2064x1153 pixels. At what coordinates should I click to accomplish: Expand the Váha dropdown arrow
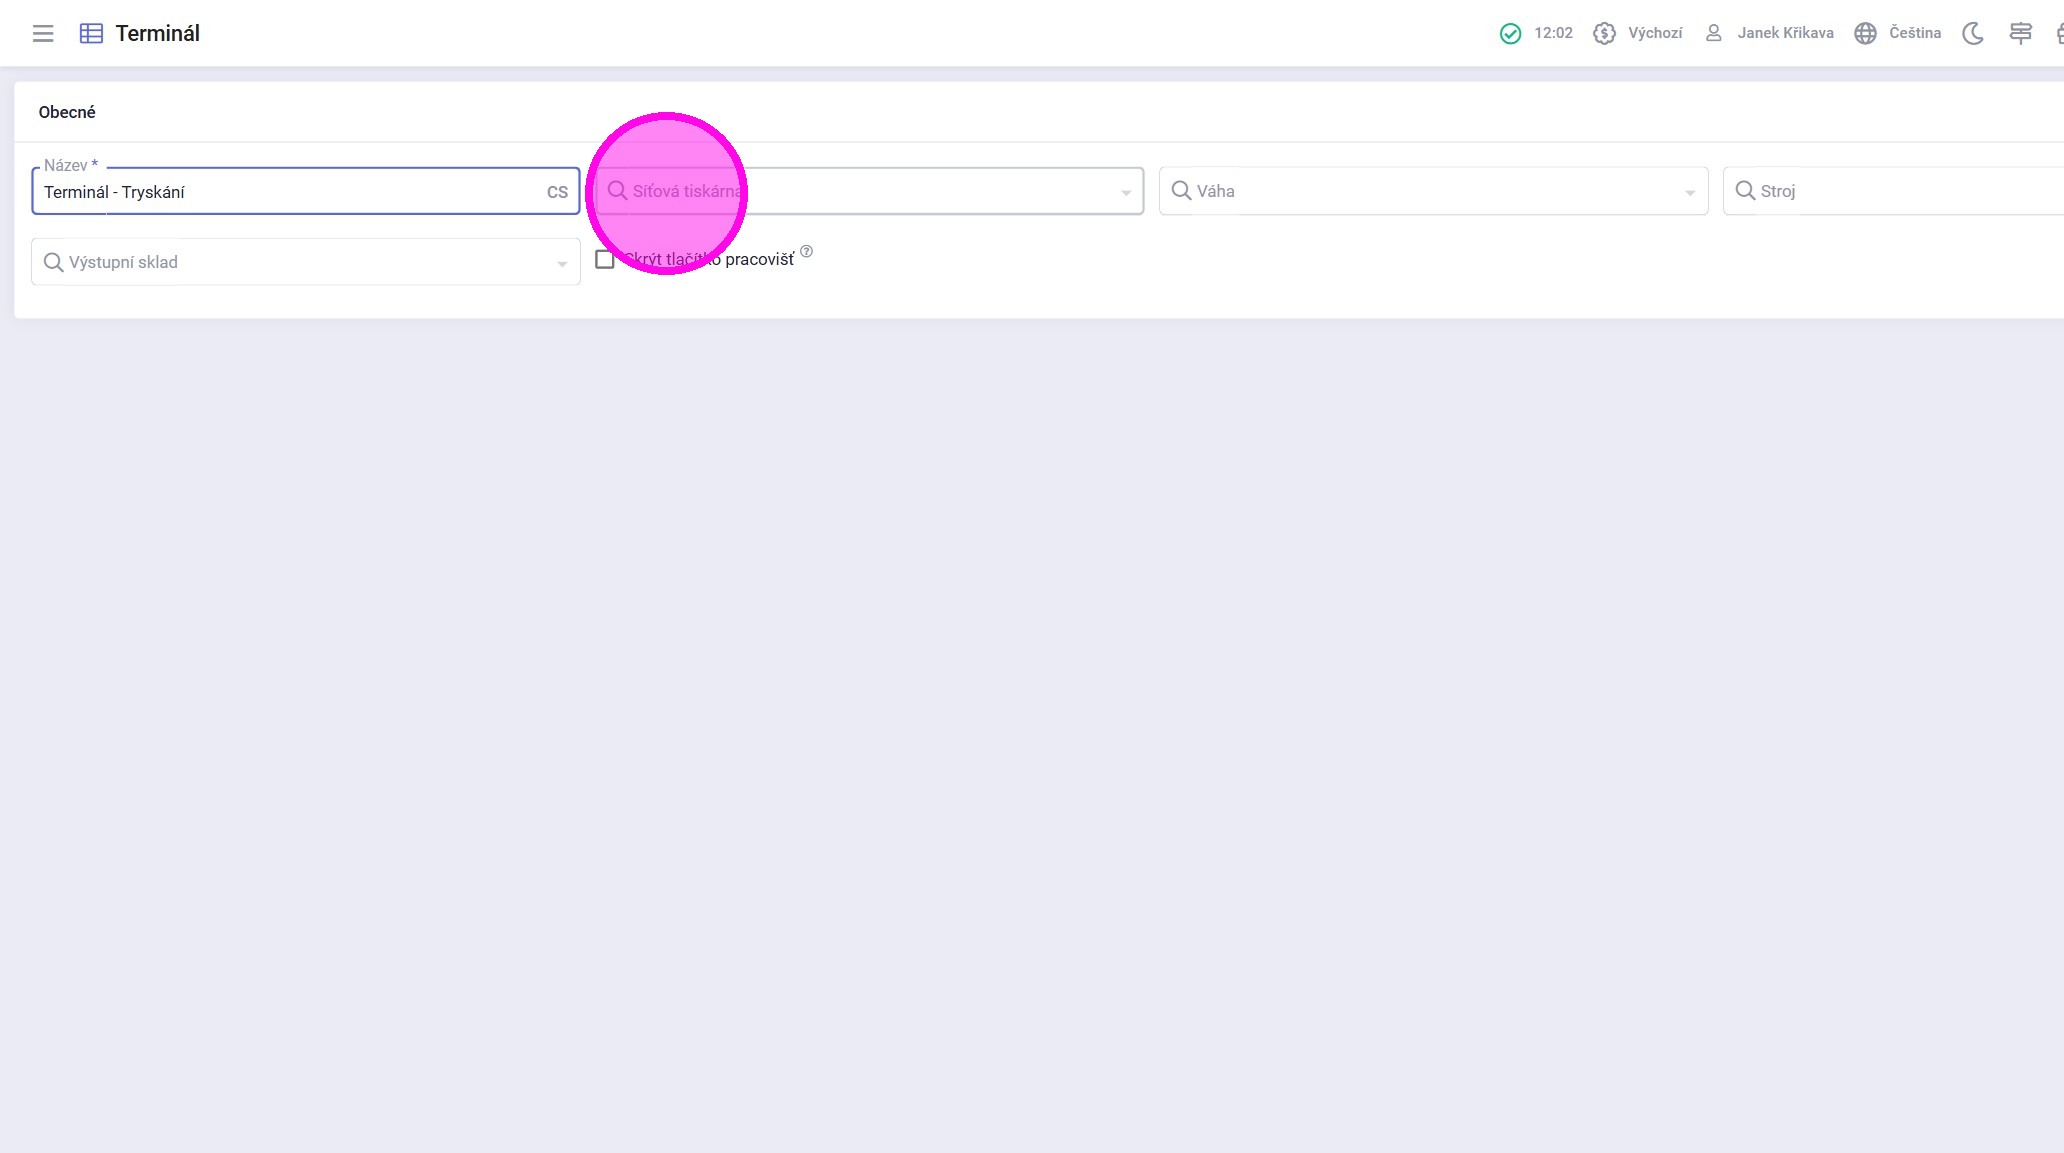(x=1689, y=192)
